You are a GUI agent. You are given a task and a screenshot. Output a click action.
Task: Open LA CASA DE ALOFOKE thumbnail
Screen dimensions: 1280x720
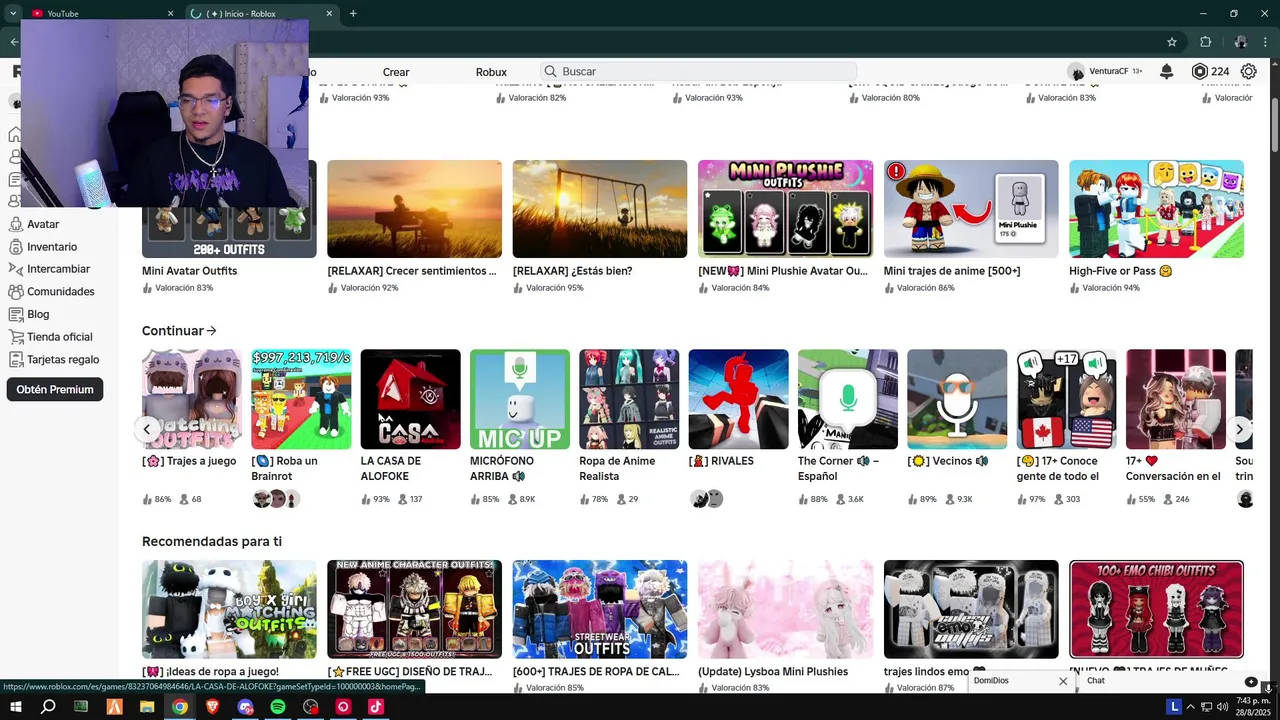coord(410,399)
